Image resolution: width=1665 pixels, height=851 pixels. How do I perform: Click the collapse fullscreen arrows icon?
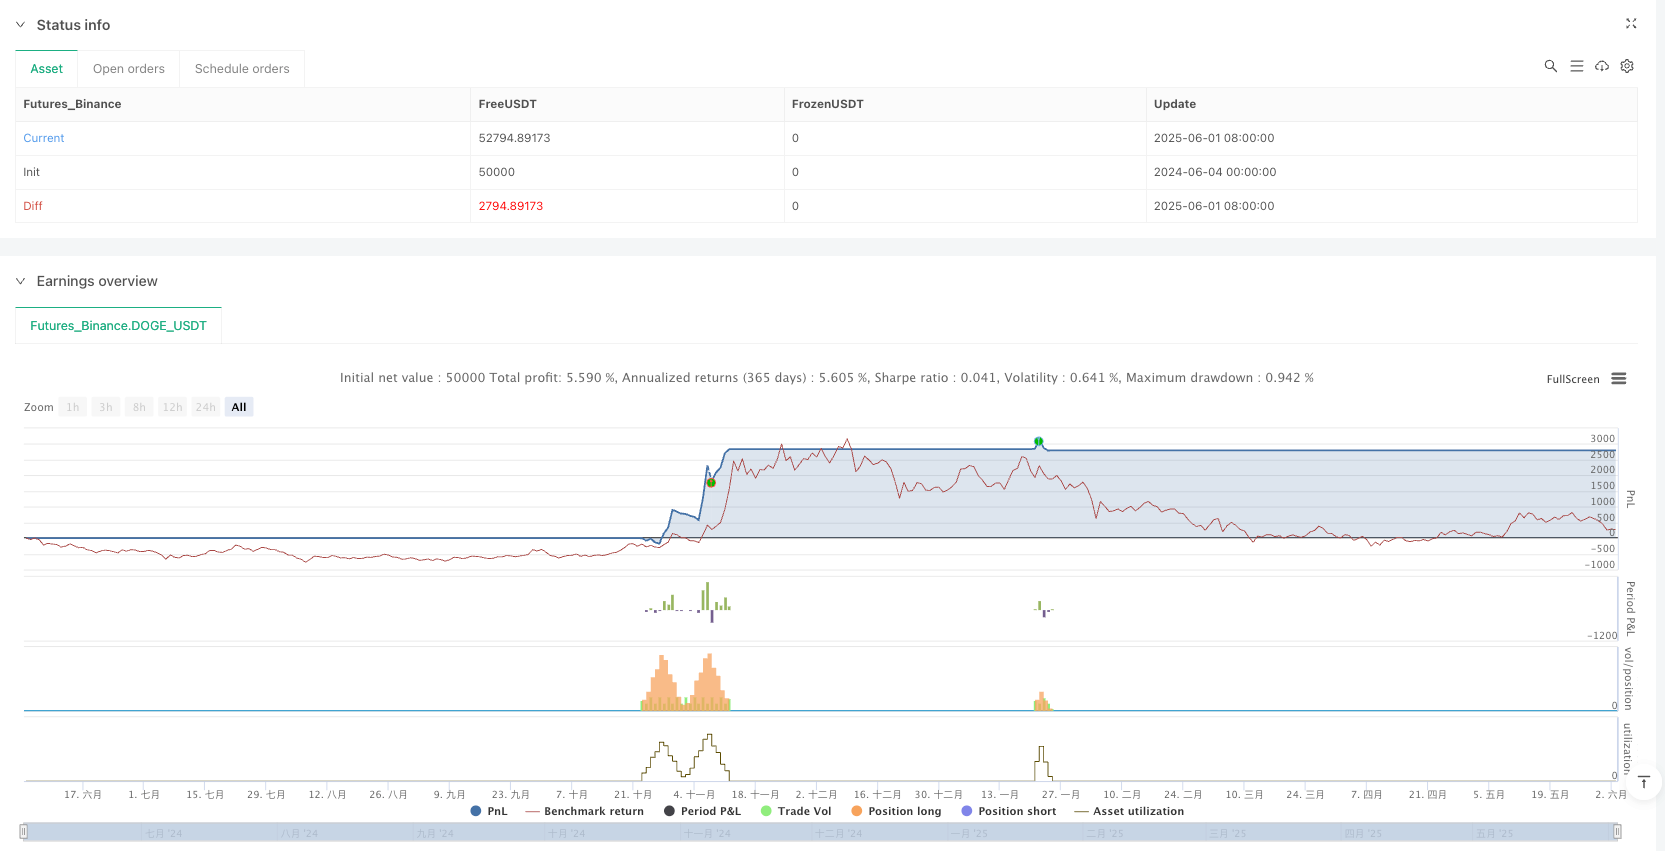coord(1631,24)
